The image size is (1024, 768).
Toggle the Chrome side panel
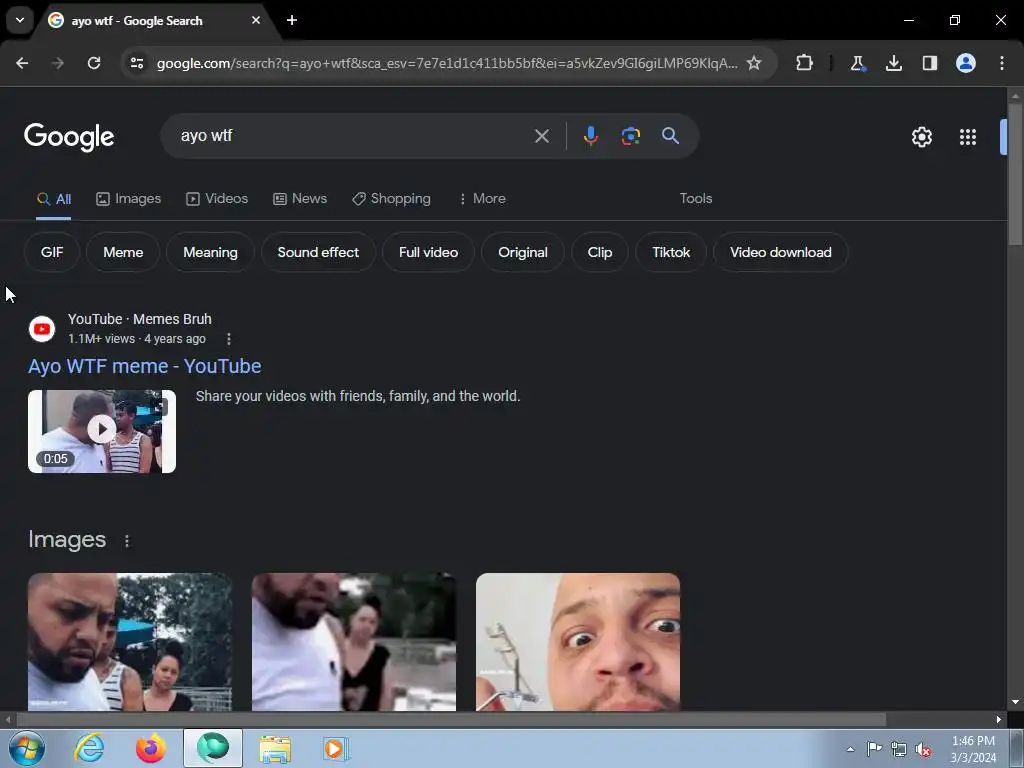pos(929,63)
